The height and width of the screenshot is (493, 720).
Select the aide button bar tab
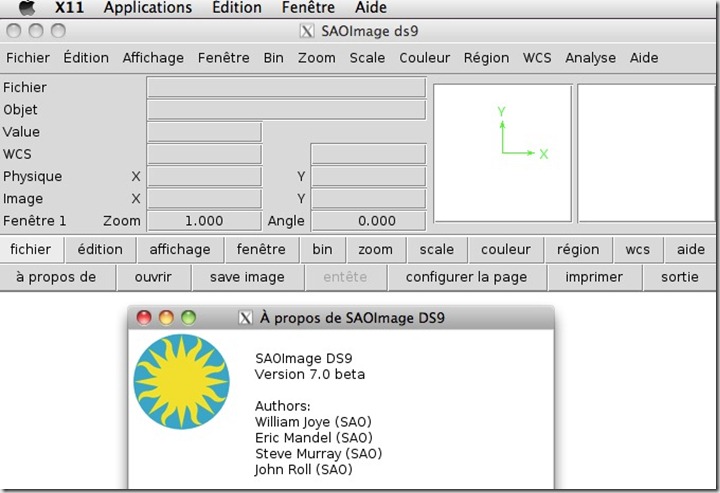tap(691, 249)
